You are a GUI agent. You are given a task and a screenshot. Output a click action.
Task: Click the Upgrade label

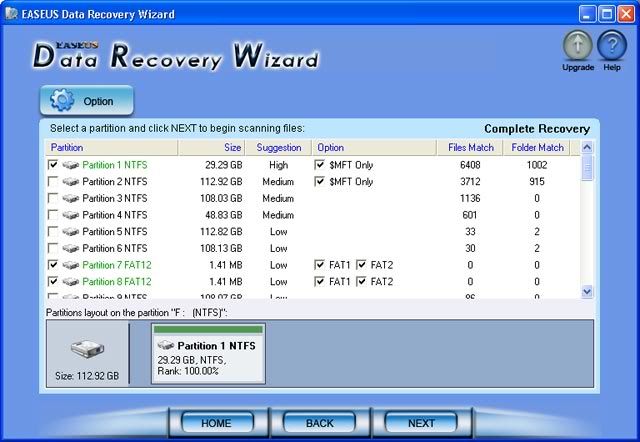coord(578,67)
